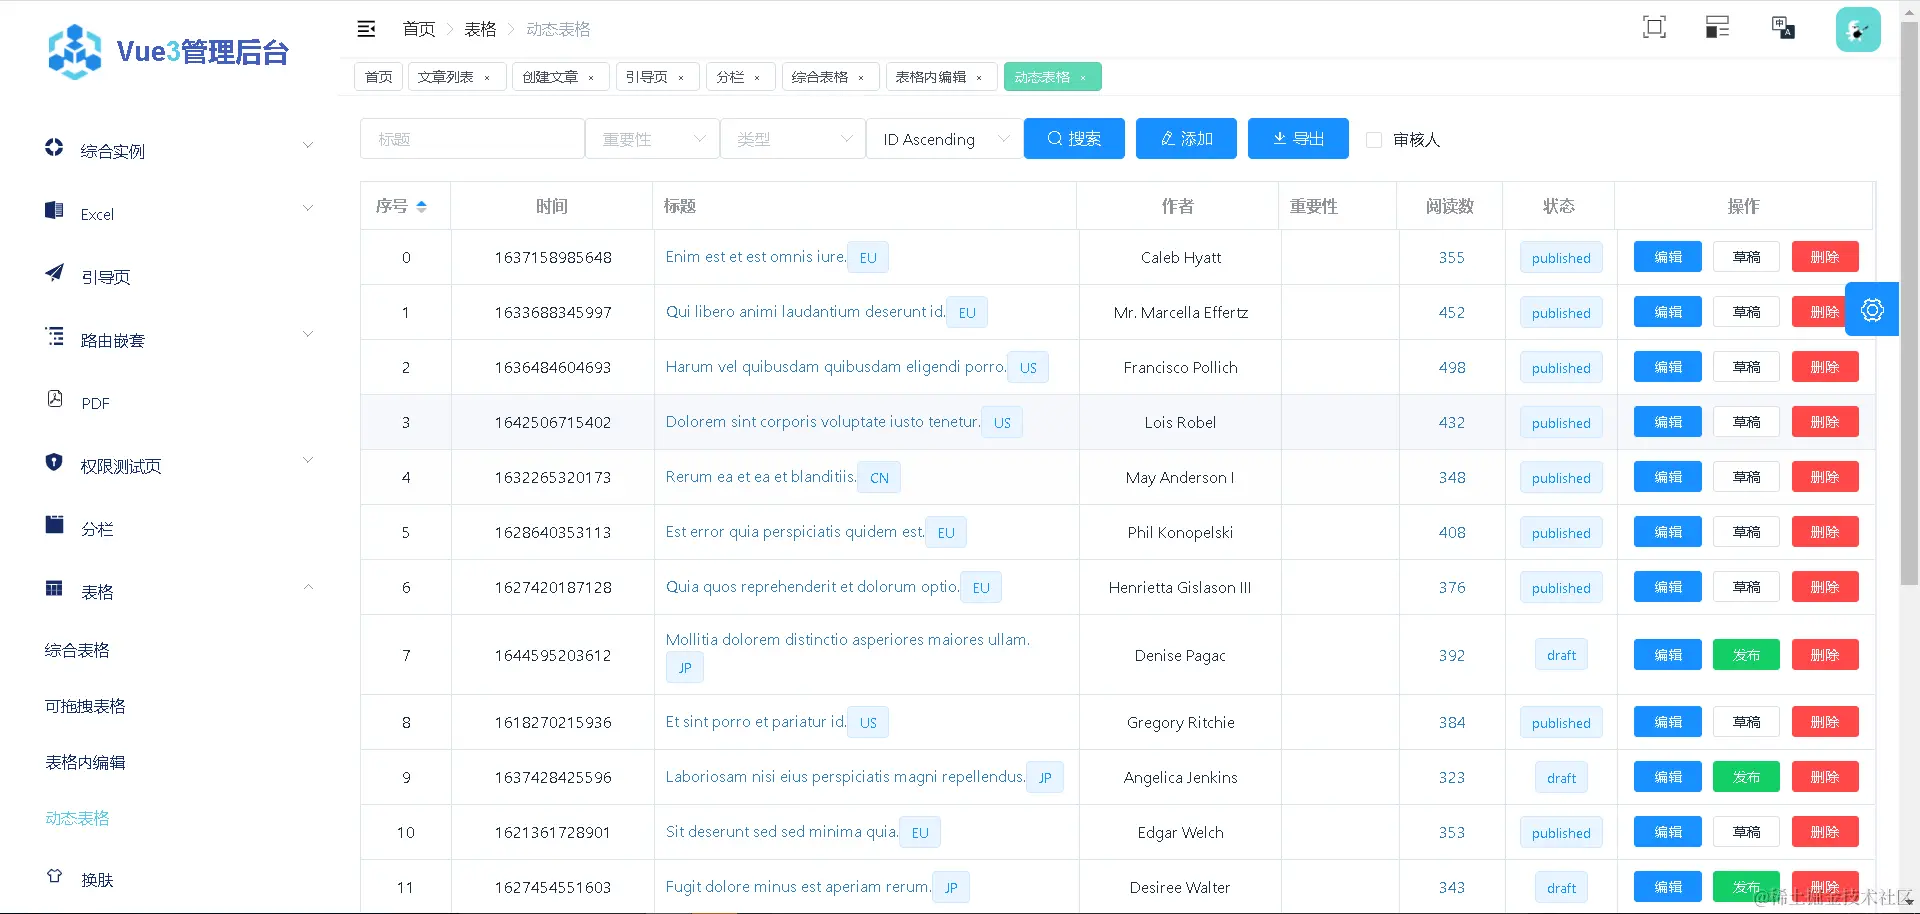Click the 添加 add button

tap(1186, 138)
